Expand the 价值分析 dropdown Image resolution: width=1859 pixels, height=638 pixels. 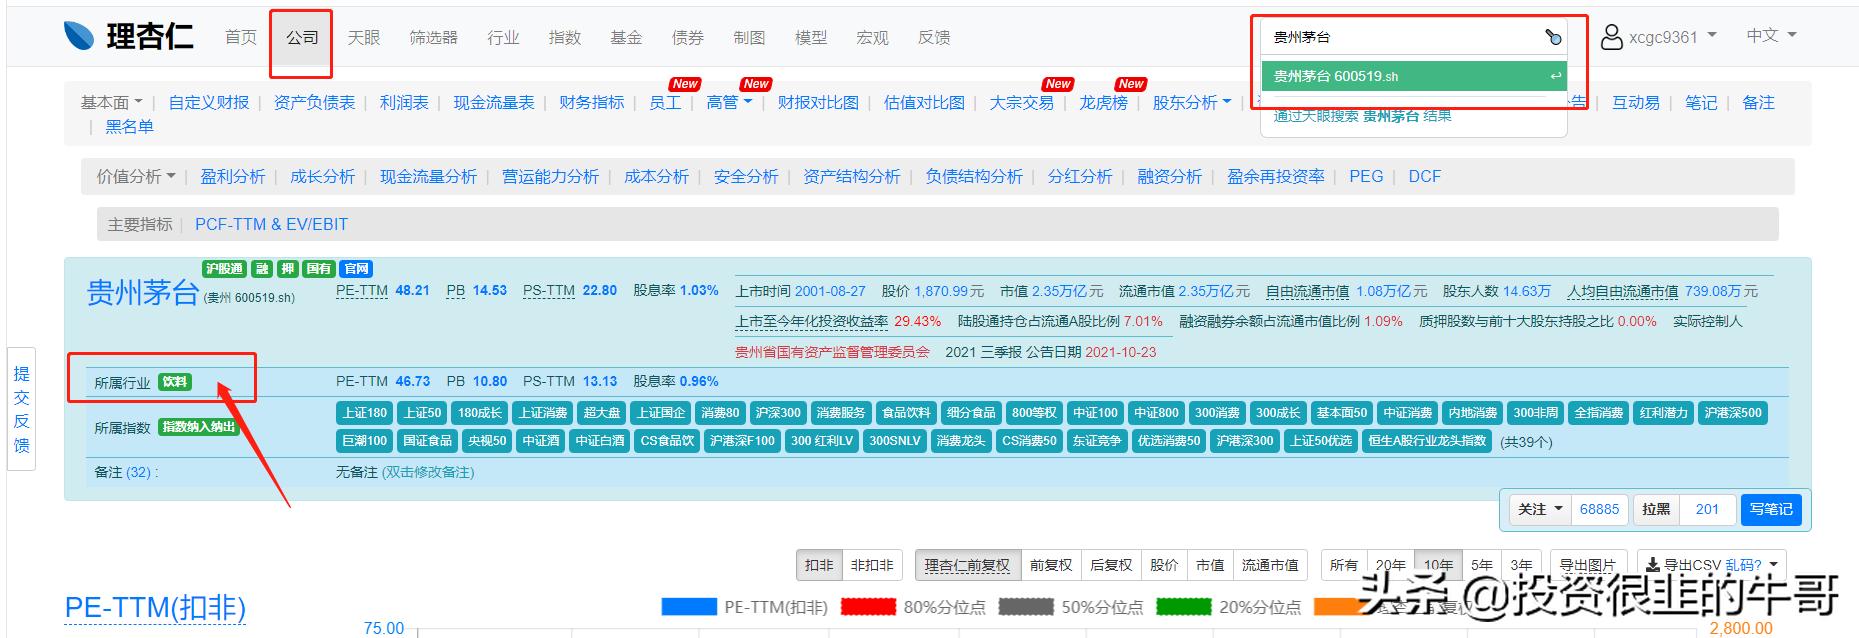point(136,176)
